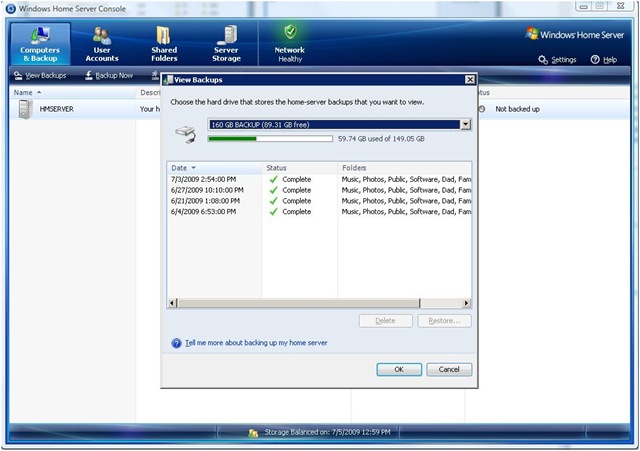The image size is (640, 451).
Task: Click the Restore... button
Action: (x=444, y=321)
